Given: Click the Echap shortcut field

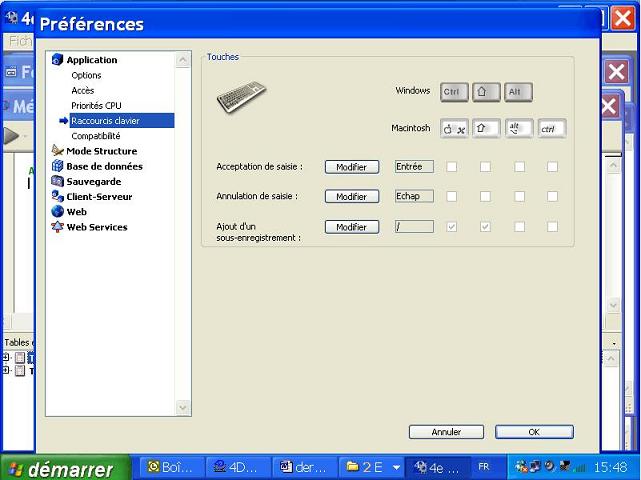Looking at the screenshot, I should tap(414, 196).
